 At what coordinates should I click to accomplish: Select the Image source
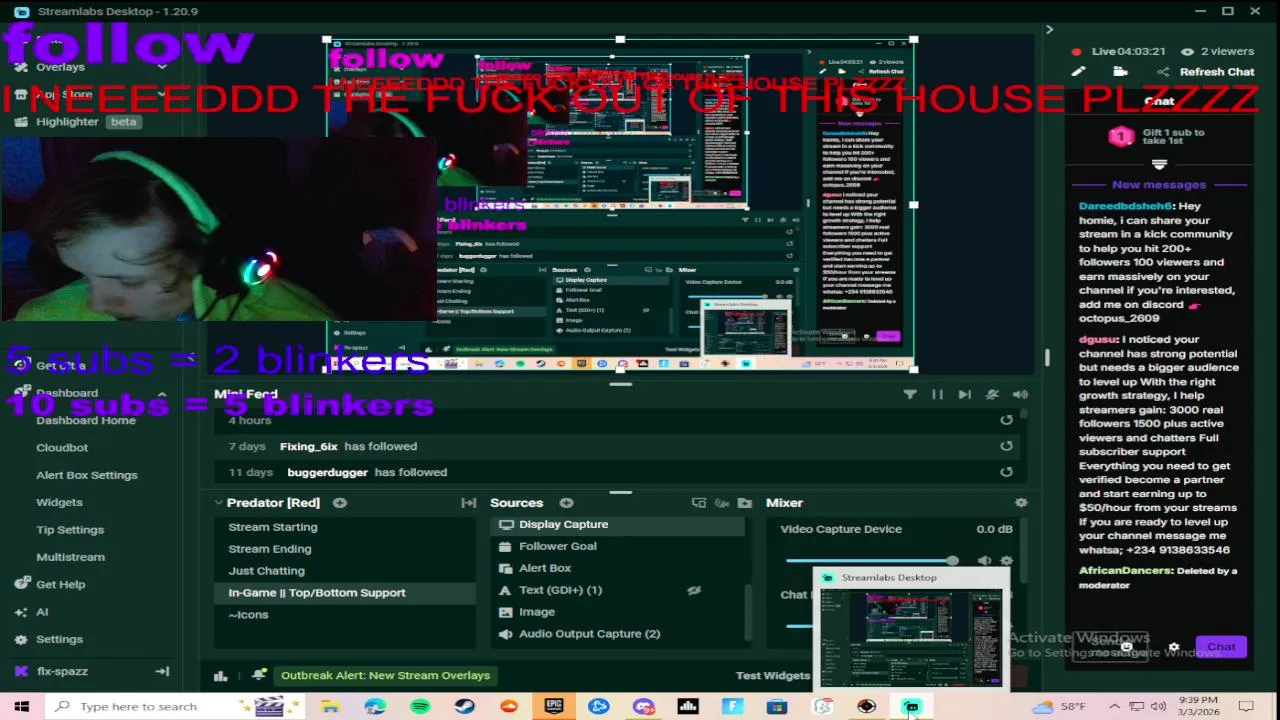(618, 612)
